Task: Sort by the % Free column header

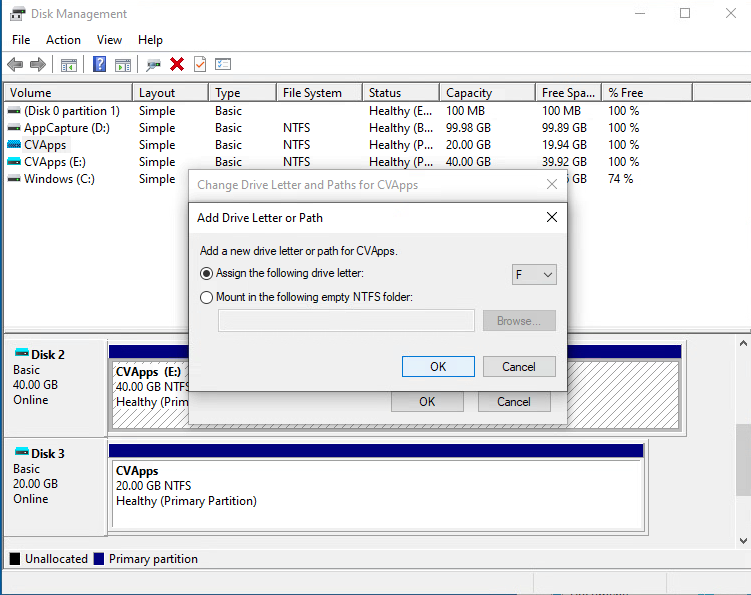Action: tap(647, 92)
